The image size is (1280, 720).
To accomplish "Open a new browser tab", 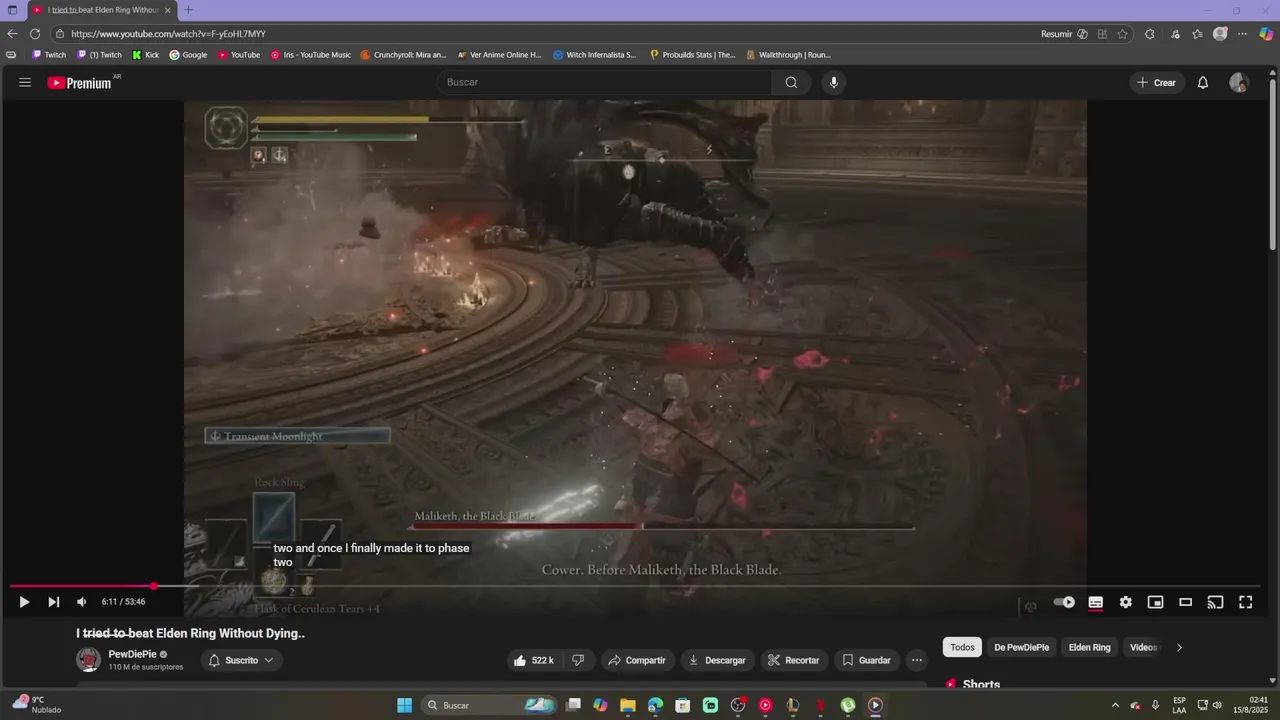I will 188,10.
